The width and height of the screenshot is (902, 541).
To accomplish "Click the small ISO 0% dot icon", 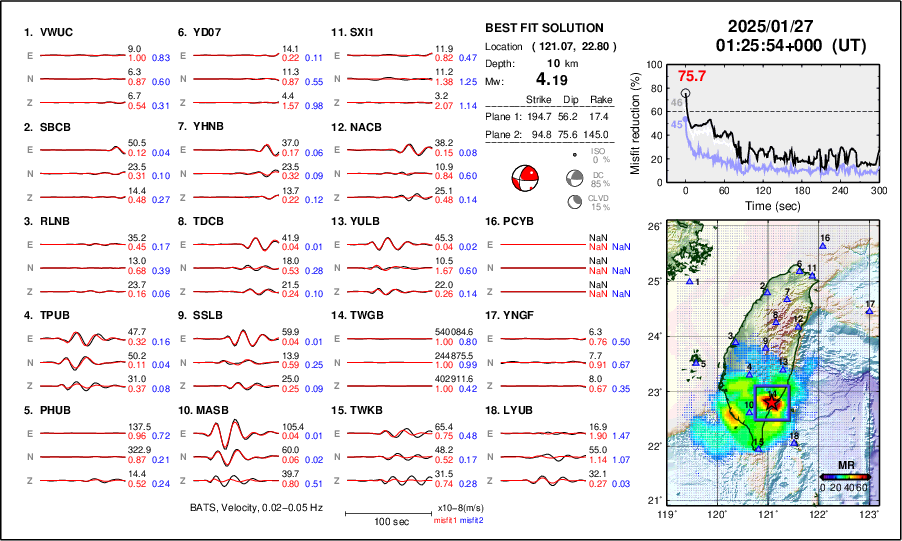I will pos(574,155).
